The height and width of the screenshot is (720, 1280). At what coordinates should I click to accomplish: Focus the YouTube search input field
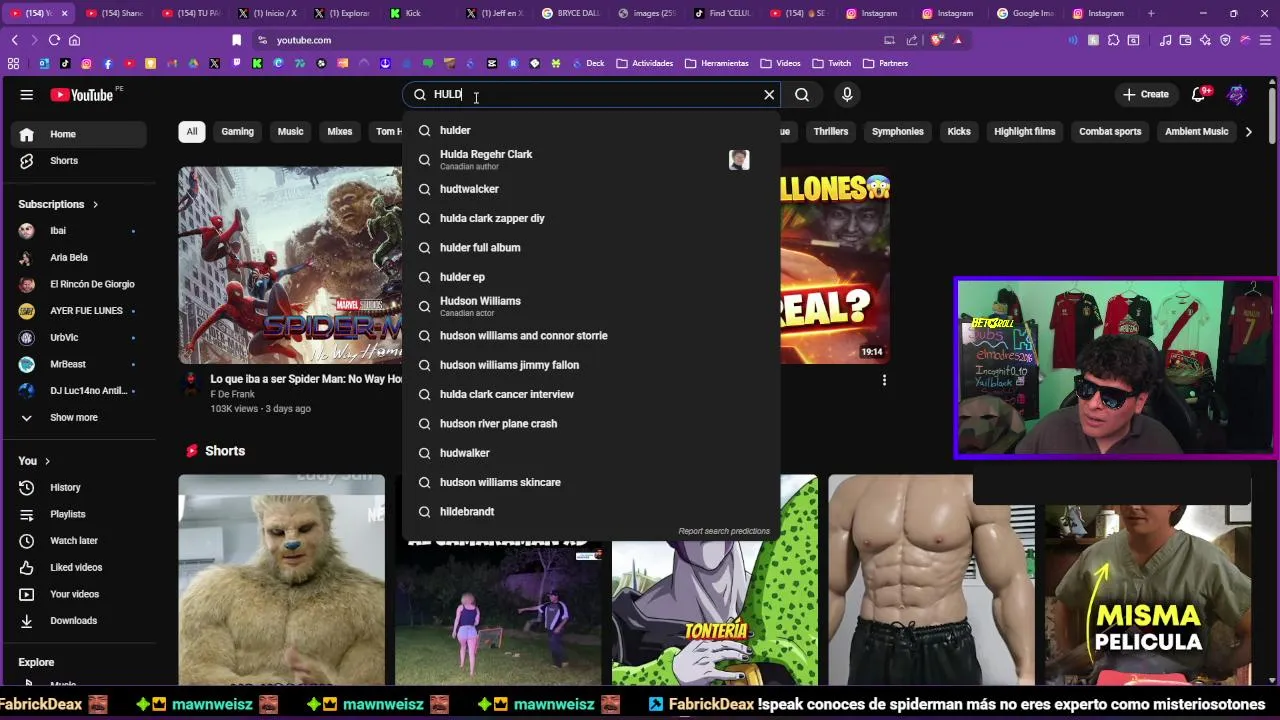[x=592, y=95]
